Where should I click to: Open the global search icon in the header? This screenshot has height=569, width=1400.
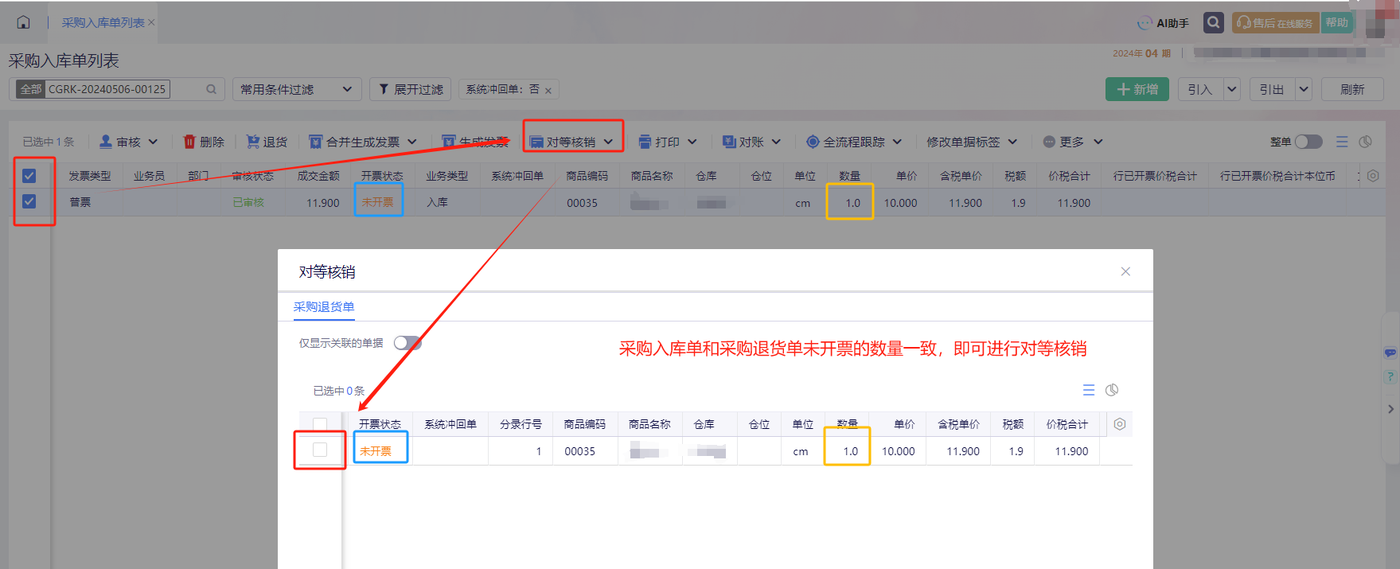1213,23
